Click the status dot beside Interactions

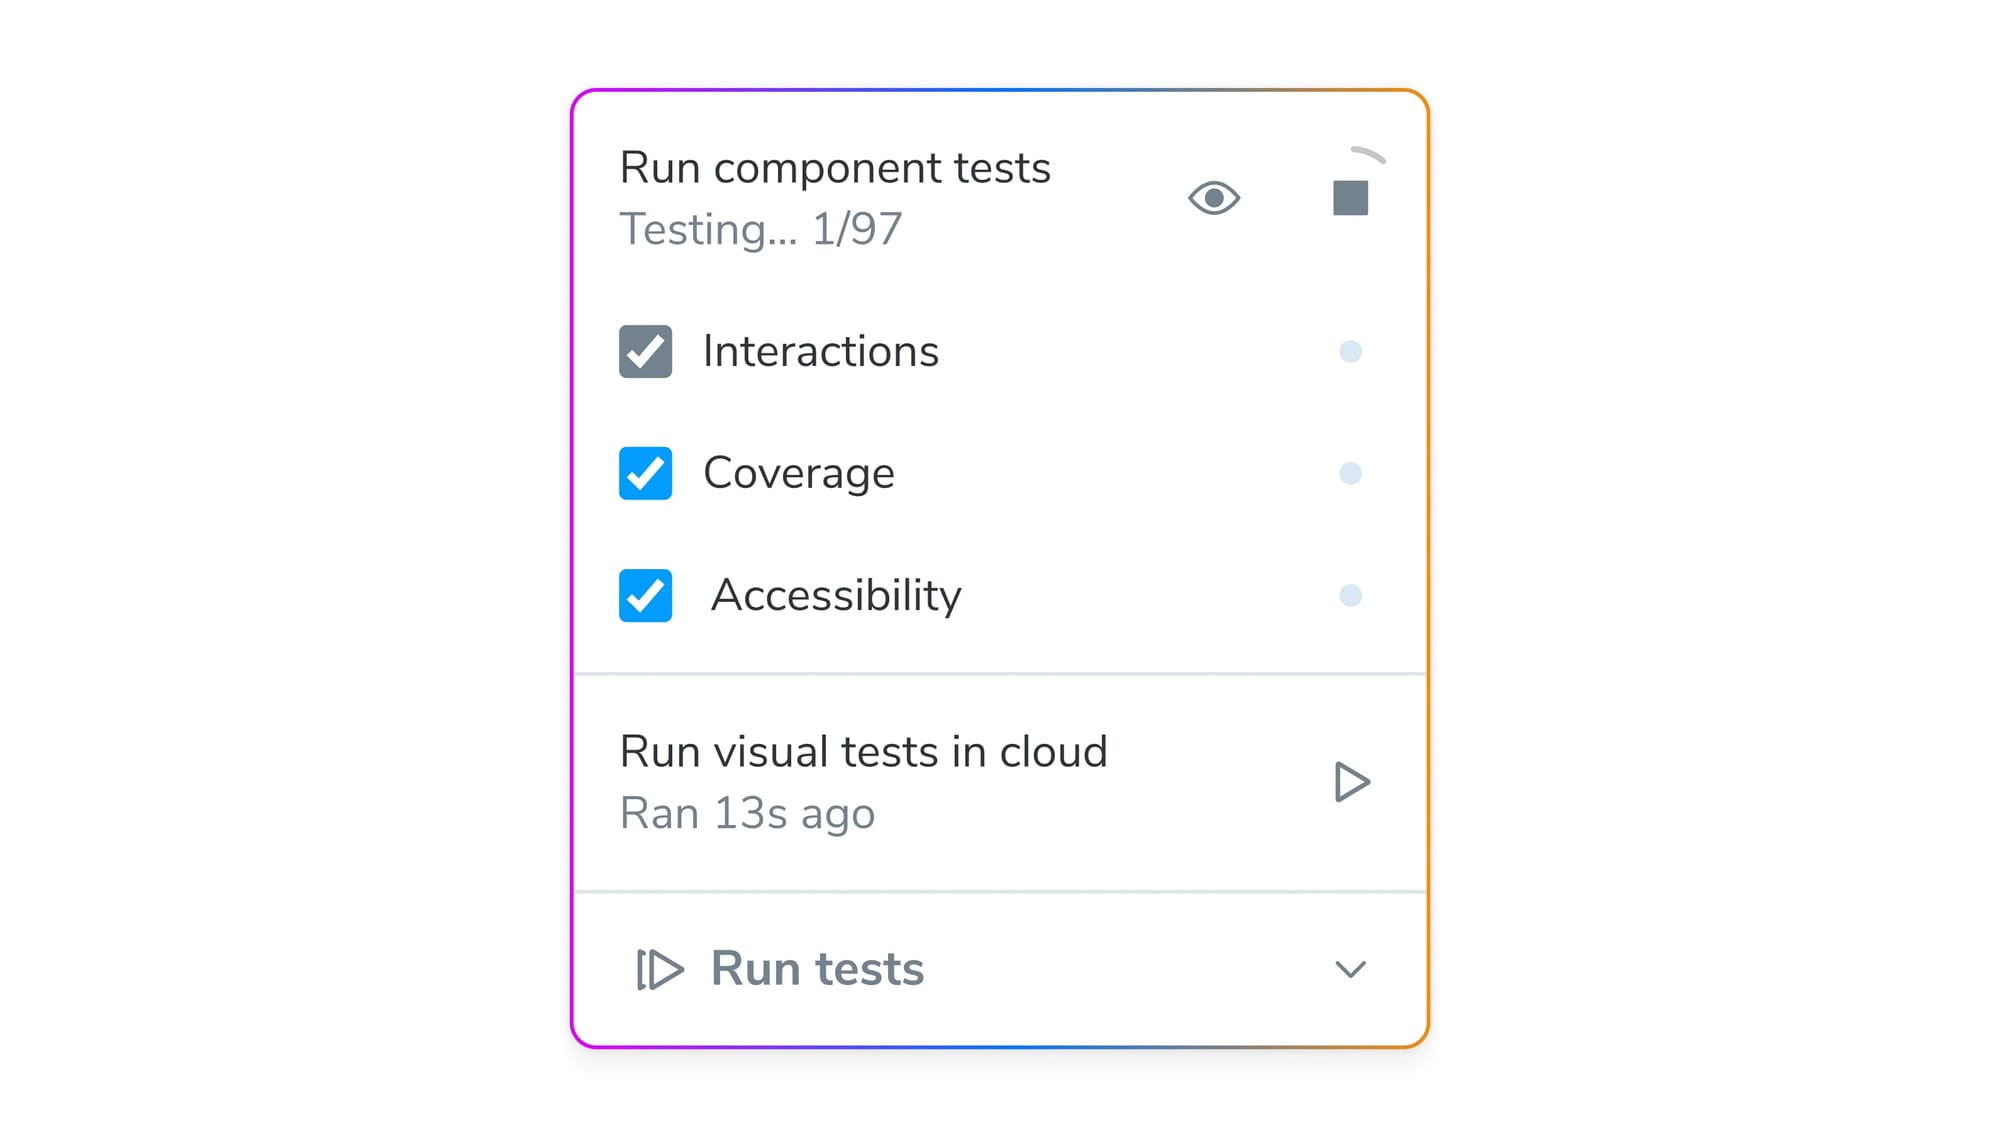point(1351,351)
